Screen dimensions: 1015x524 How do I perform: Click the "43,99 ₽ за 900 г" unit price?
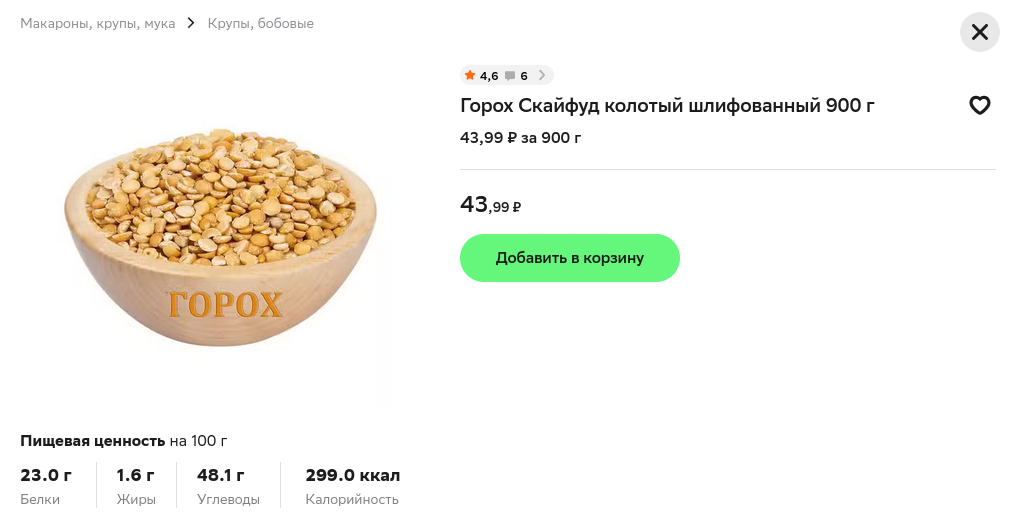(520, 137)
